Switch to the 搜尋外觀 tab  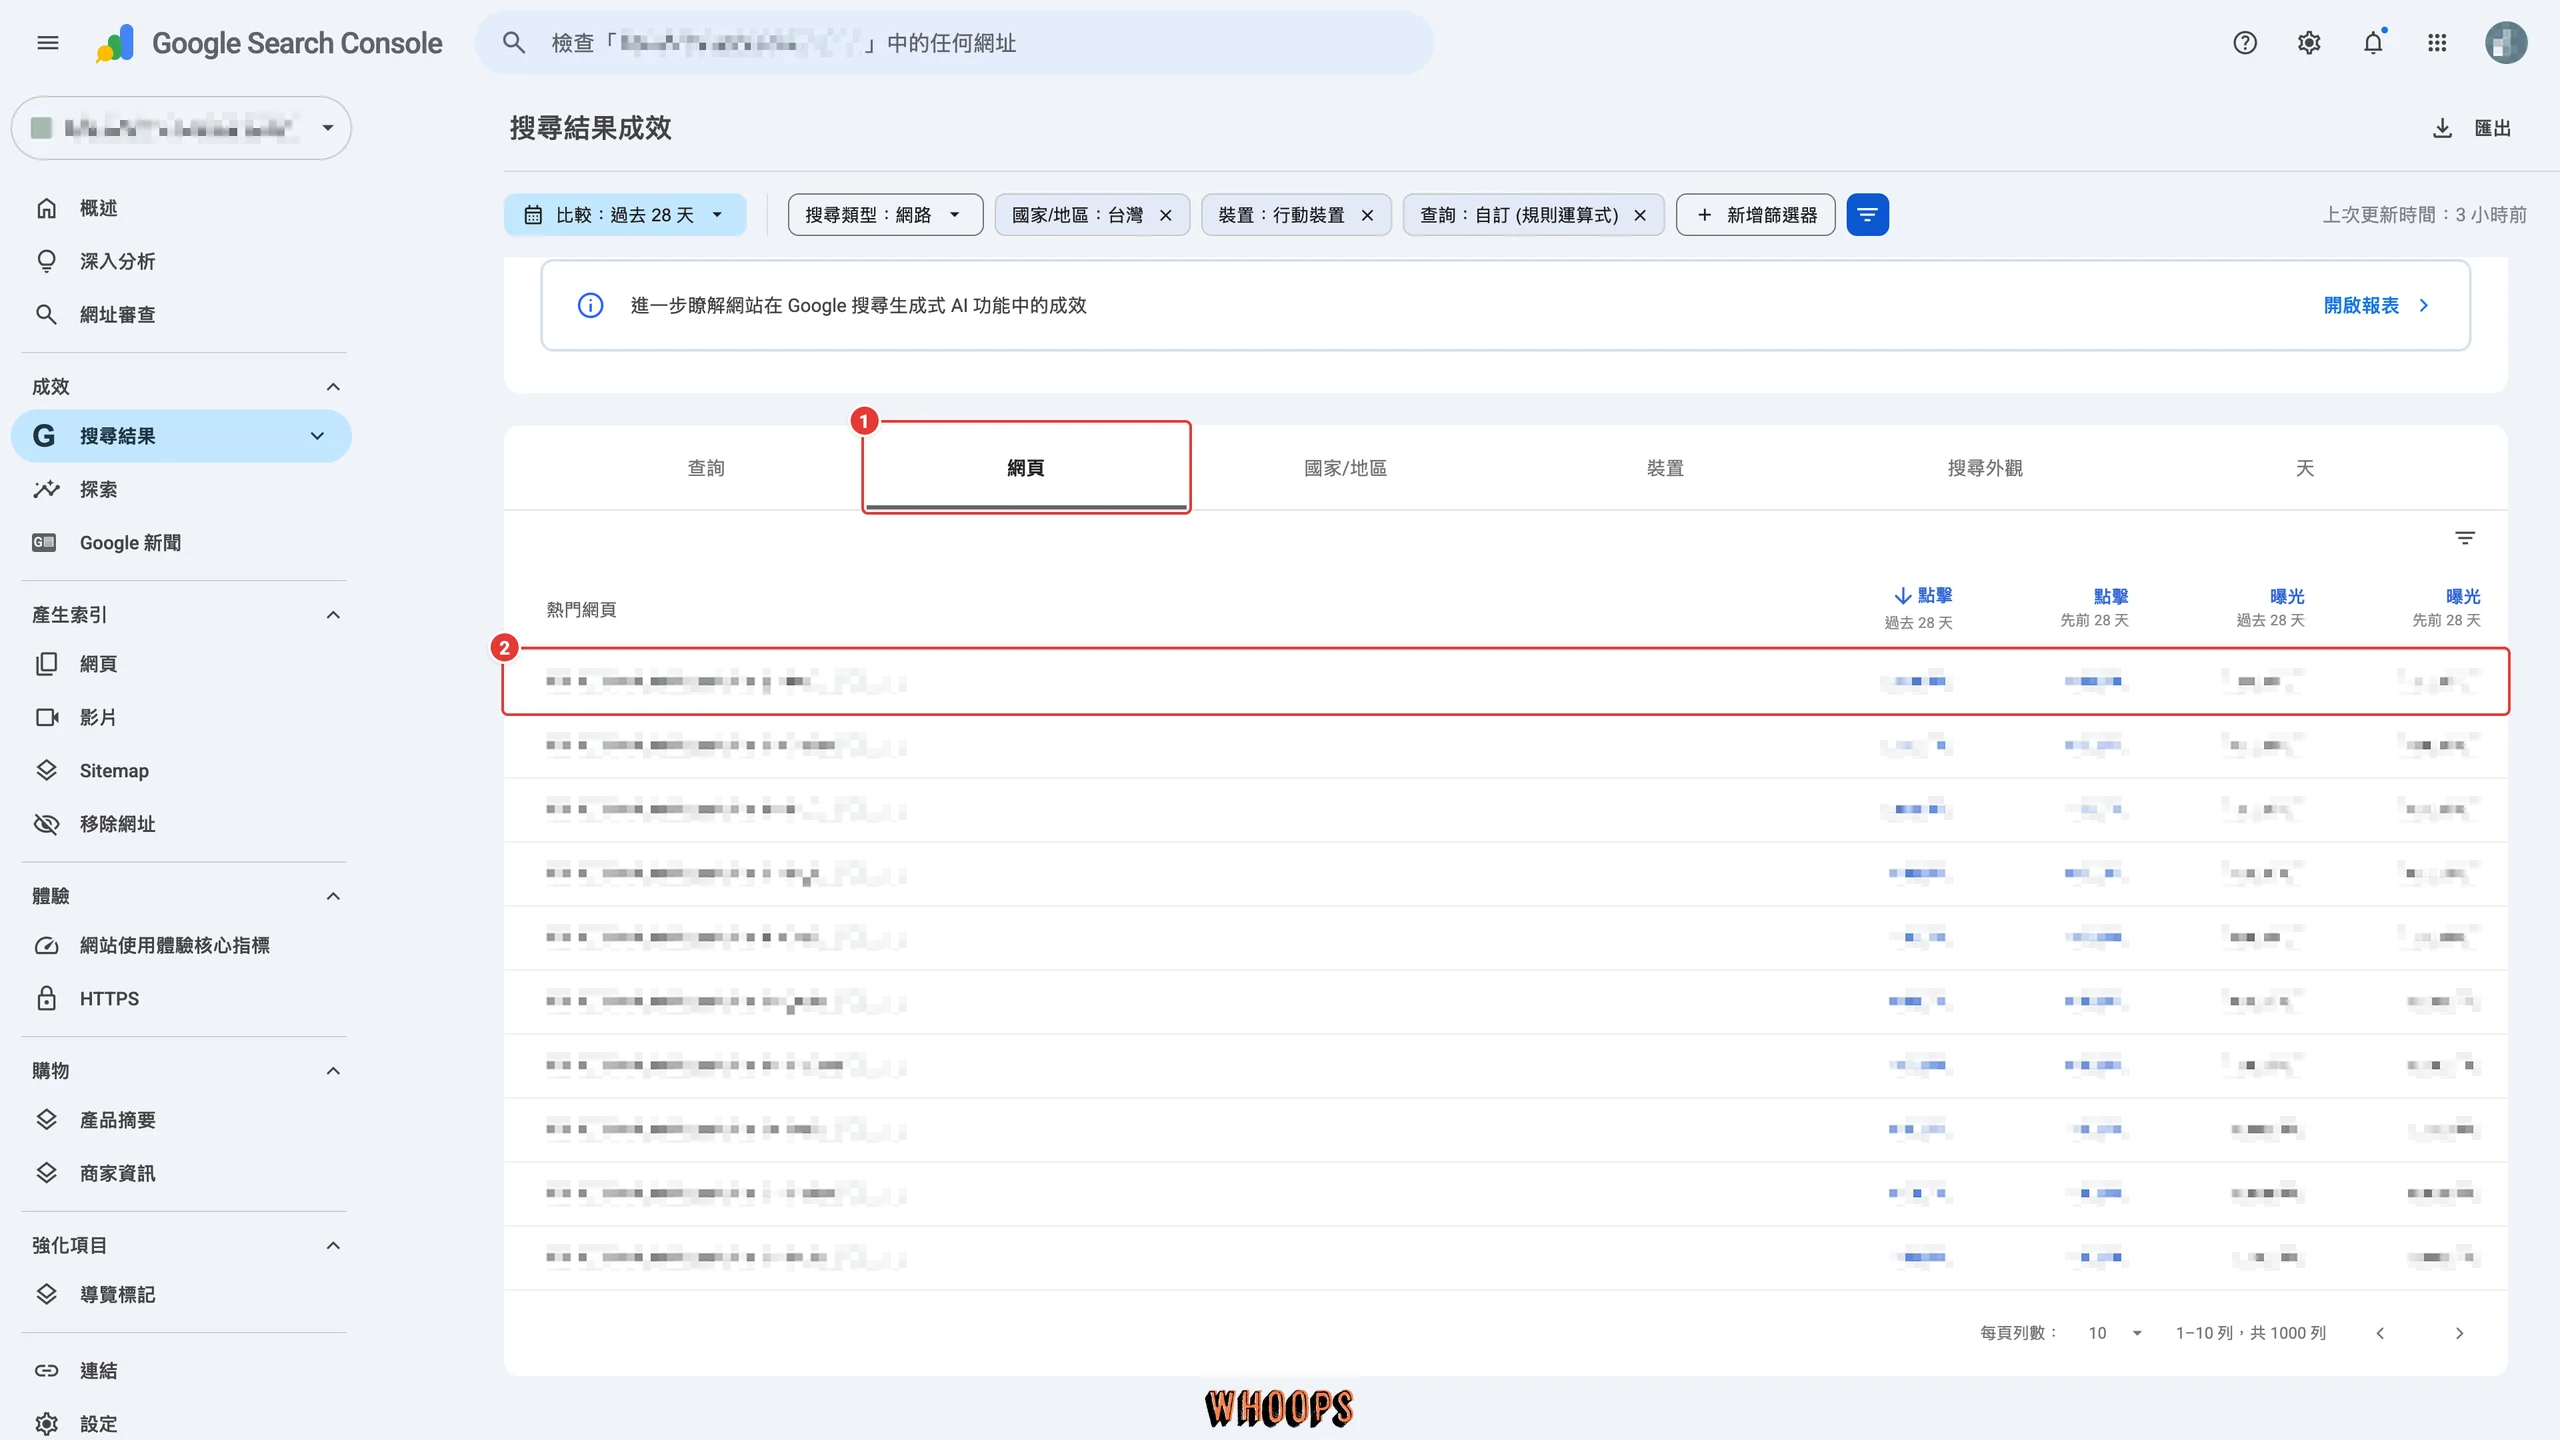click(x=1985, y=468)
